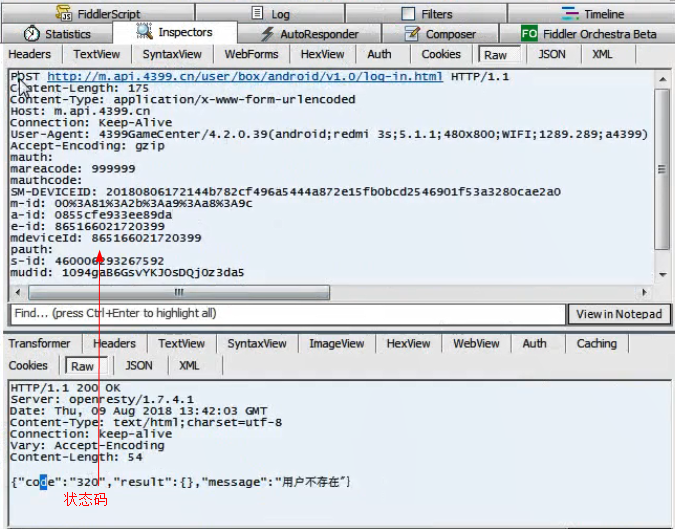Screen dimensions: 675x529
Task: Click the User-Agent 4399GameCenter line
Action: (x=329, y=134)
